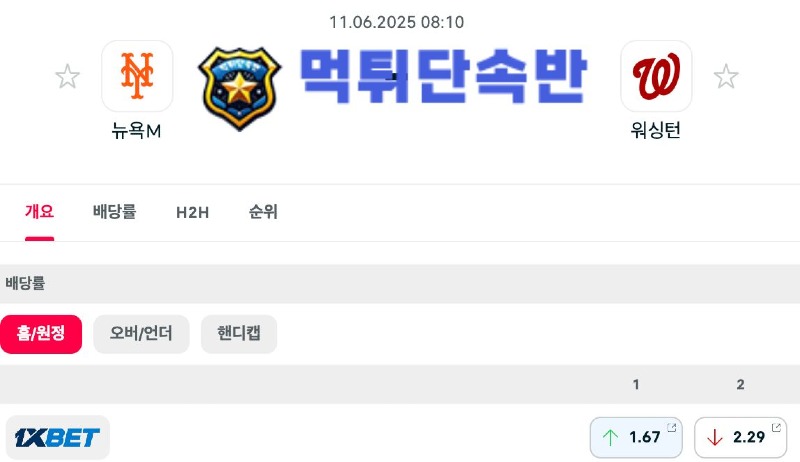The height and width of the screenshot is (462, 800).
Task: Open external link icon on the 1.67 odds
Action: 672,427
